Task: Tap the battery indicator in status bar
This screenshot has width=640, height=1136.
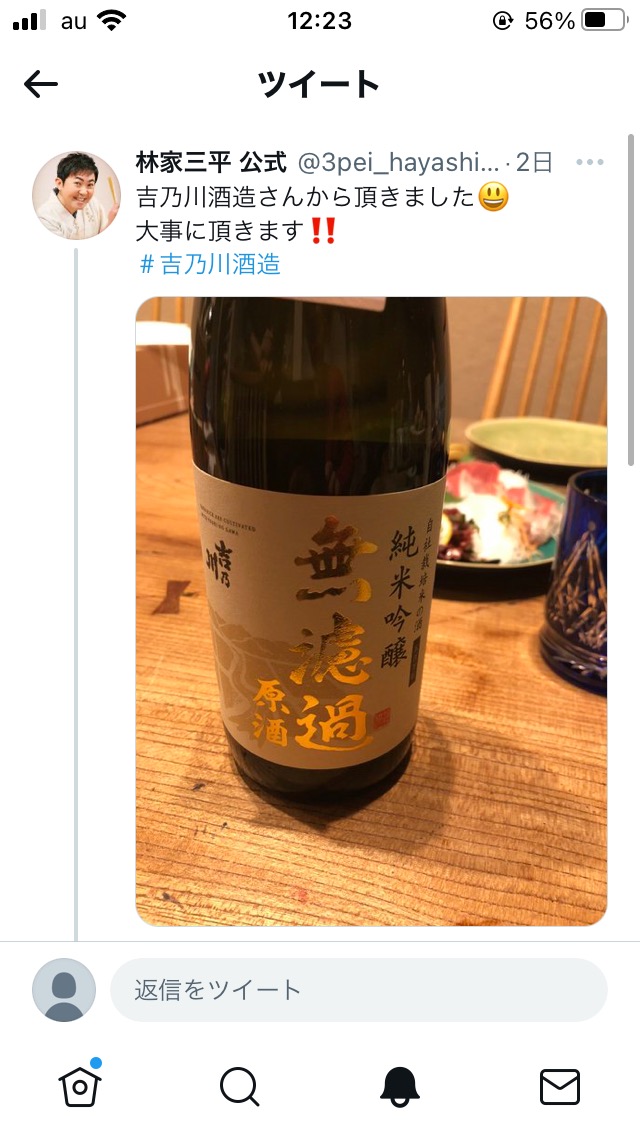Action: coord(604,20)
